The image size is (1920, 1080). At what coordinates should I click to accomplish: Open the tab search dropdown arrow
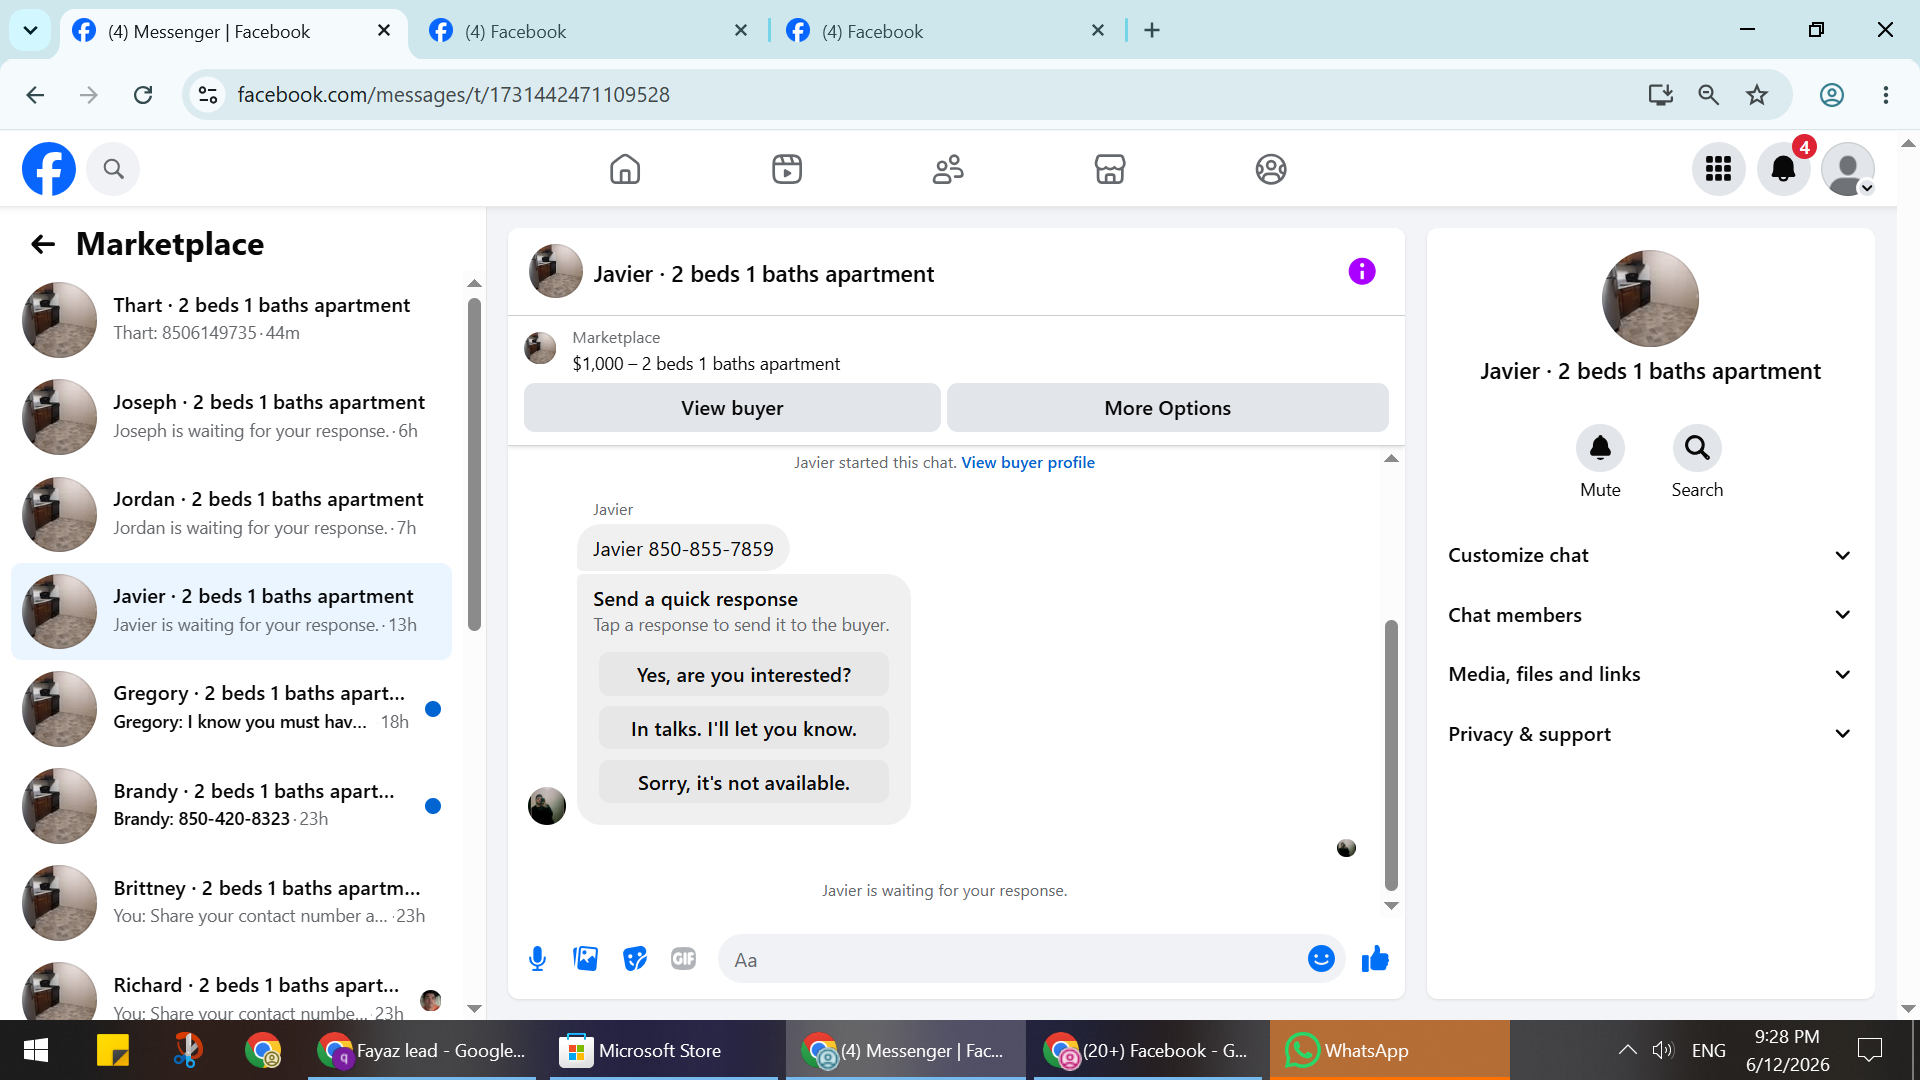tap(30, 31)
